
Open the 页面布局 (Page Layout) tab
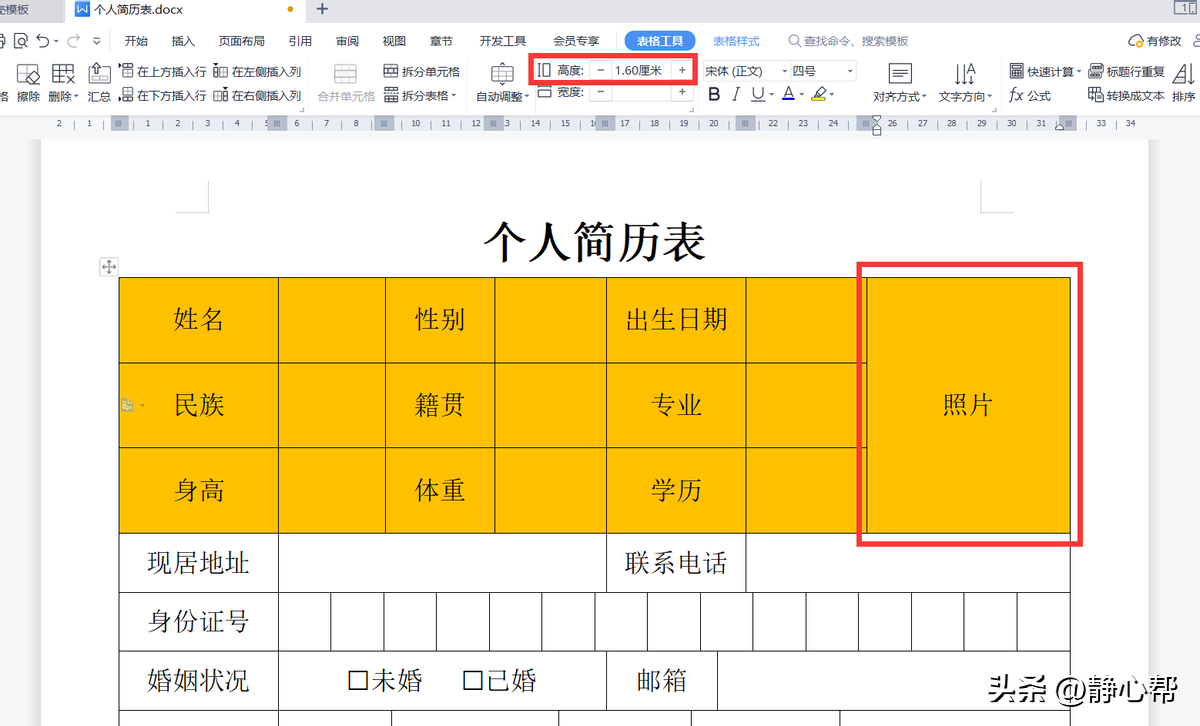[242, 41]
